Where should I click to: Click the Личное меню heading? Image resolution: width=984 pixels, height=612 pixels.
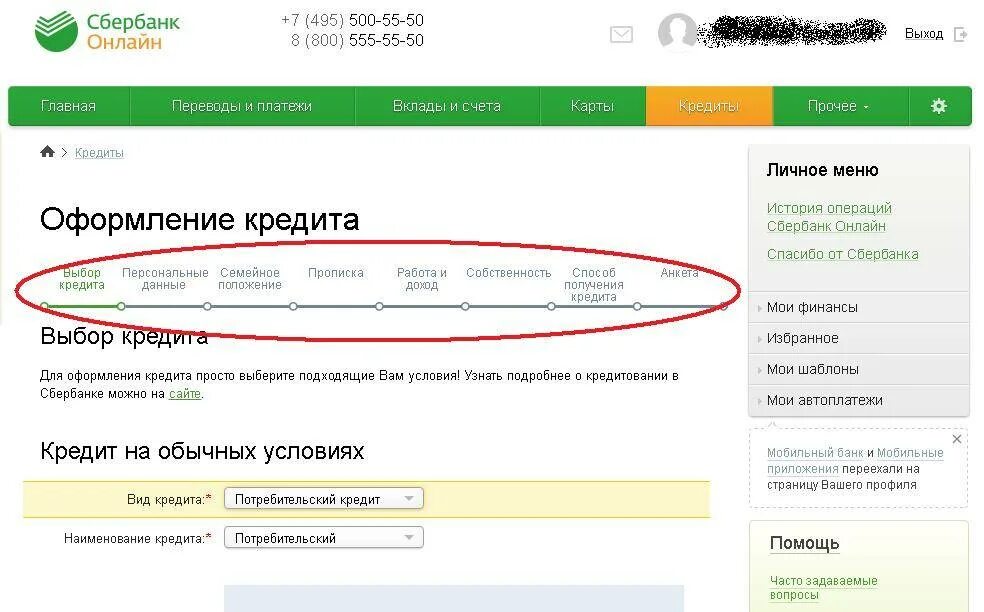click(x=822, y=170)
